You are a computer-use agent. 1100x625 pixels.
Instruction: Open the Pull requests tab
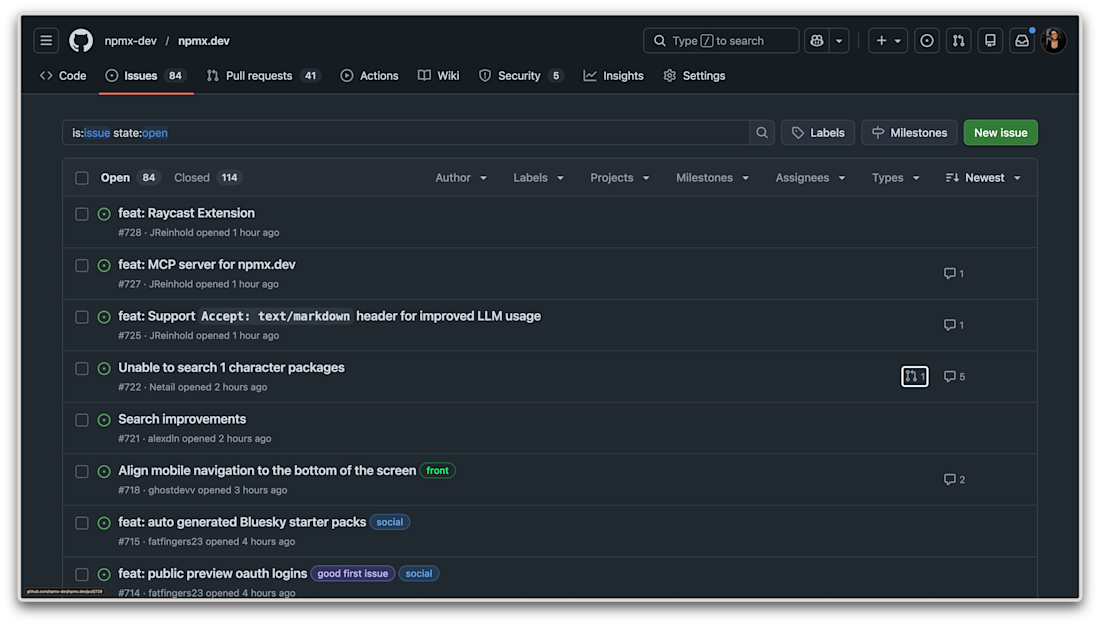tap(262, 76)
